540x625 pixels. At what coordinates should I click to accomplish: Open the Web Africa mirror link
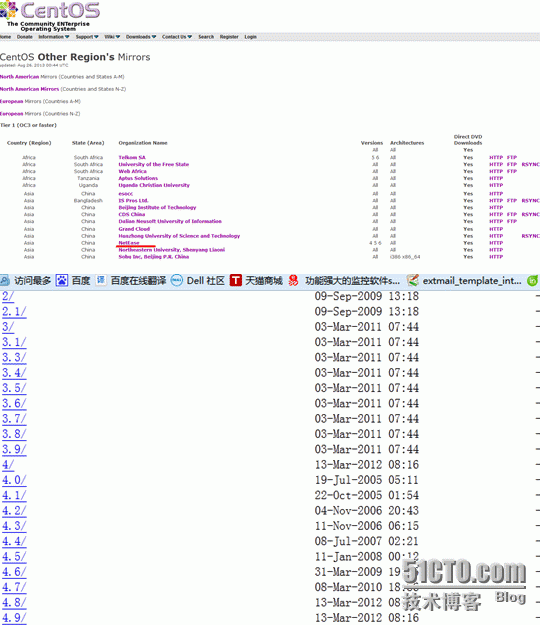click(132, 171)
